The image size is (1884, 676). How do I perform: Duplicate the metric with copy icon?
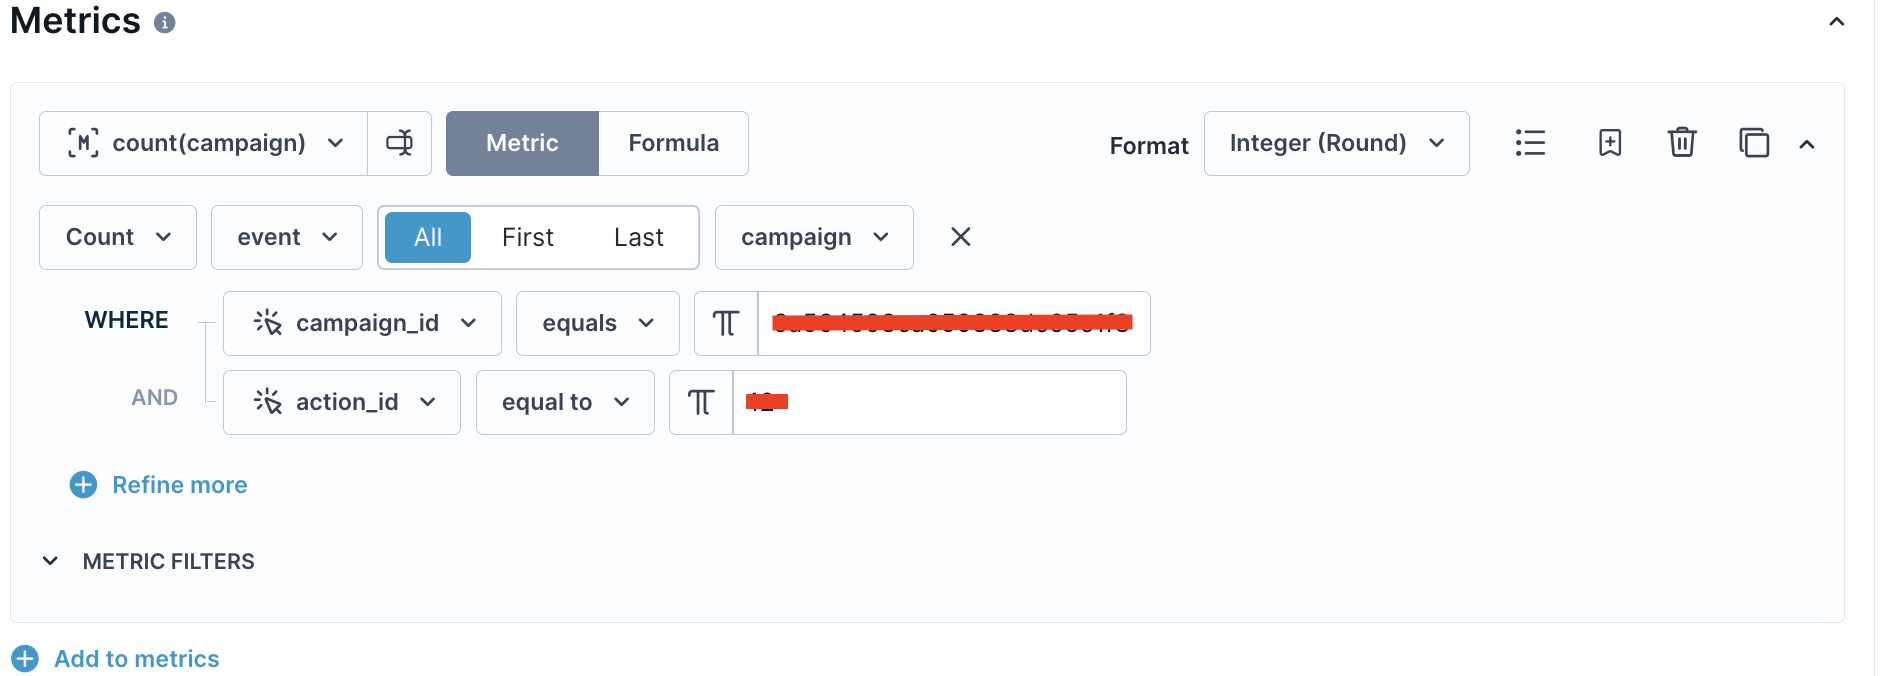pos(1754,143)
